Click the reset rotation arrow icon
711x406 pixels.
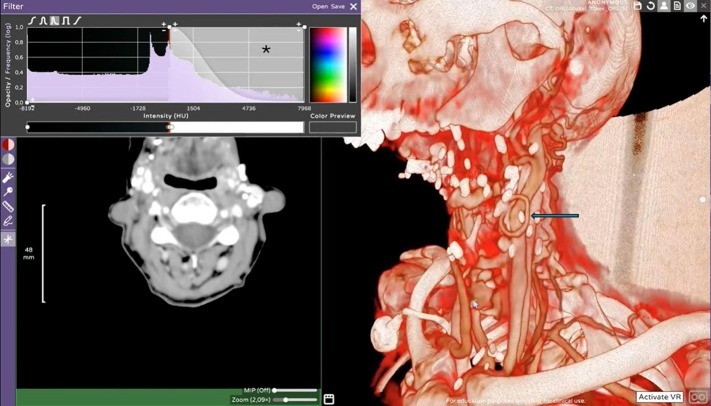click(651, 5)
